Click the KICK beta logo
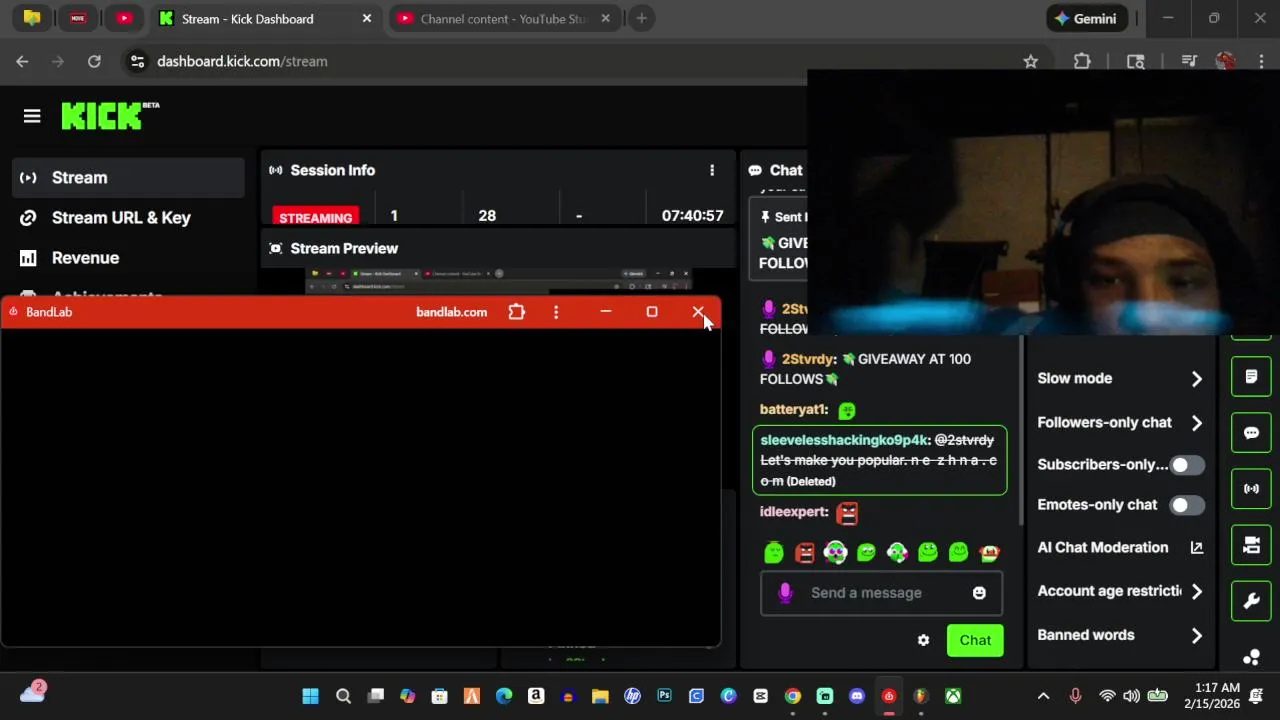The image size is (1280, 720). pos(110,116)
